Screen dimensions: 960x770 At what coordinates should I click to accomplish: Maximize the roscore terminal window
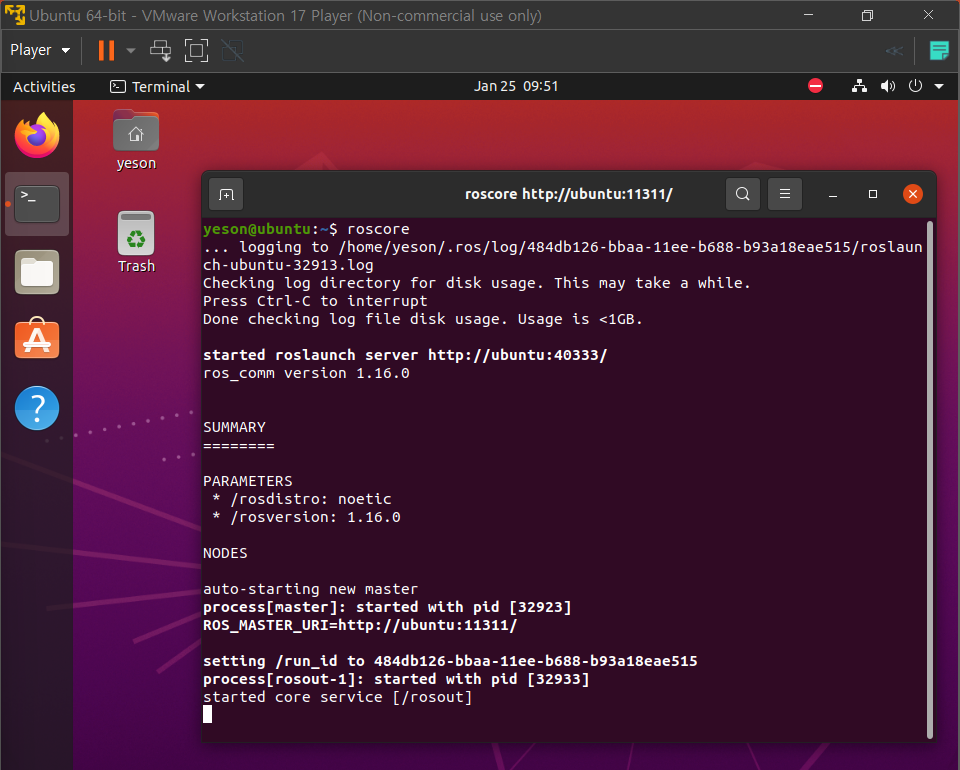[x=873, y=194]
